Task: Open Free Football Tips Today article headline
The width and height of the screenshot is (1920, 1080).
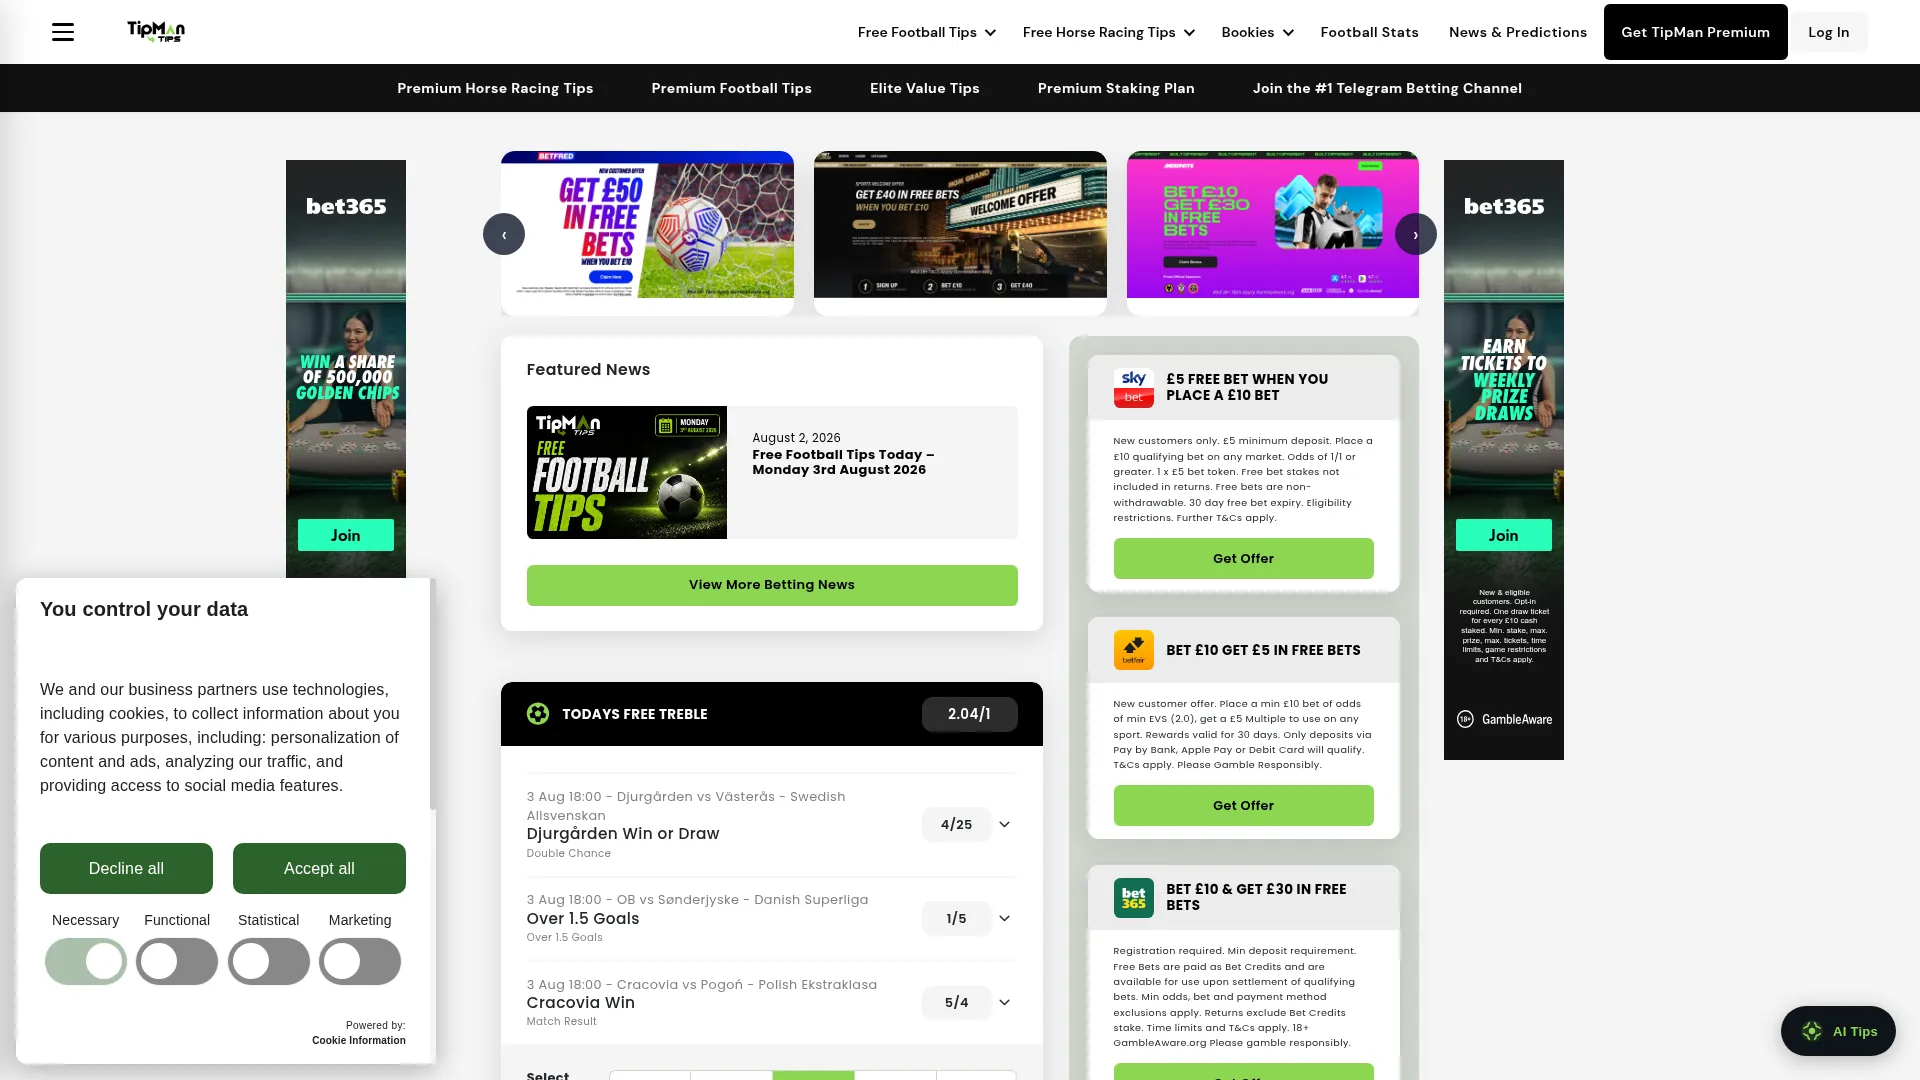Action: click(843, 462)
